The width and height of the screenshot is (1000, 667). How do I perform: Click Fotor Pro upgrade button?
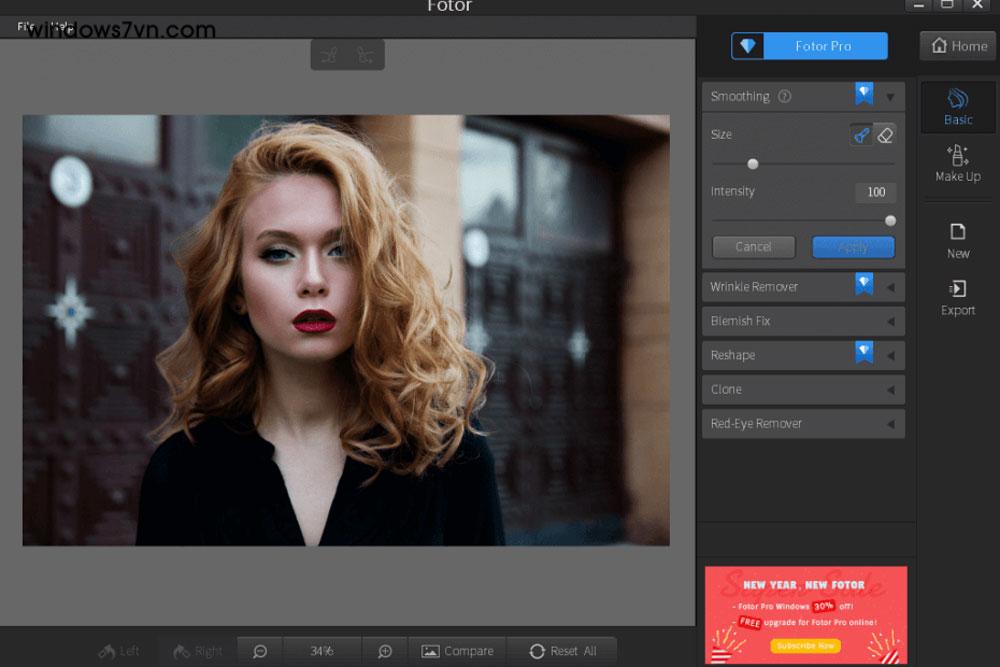click(809, 46)
